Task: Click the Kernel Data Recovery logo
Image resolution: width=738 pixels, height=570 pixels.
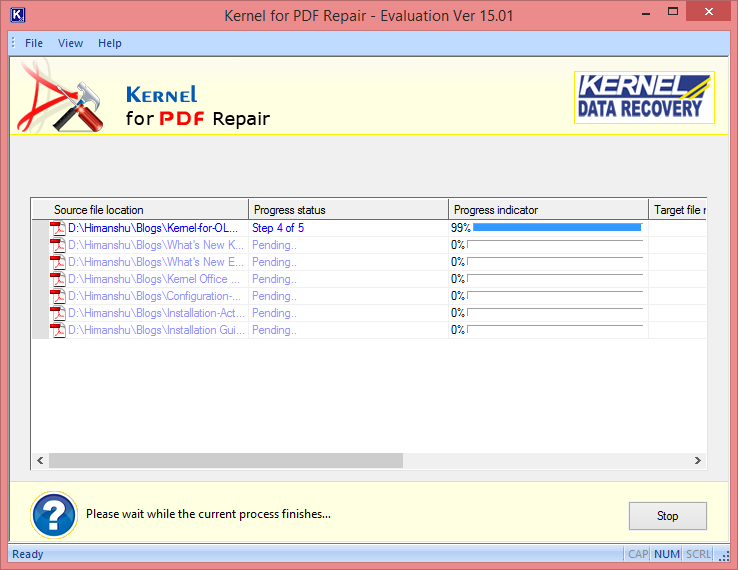Action: [644, 97]
